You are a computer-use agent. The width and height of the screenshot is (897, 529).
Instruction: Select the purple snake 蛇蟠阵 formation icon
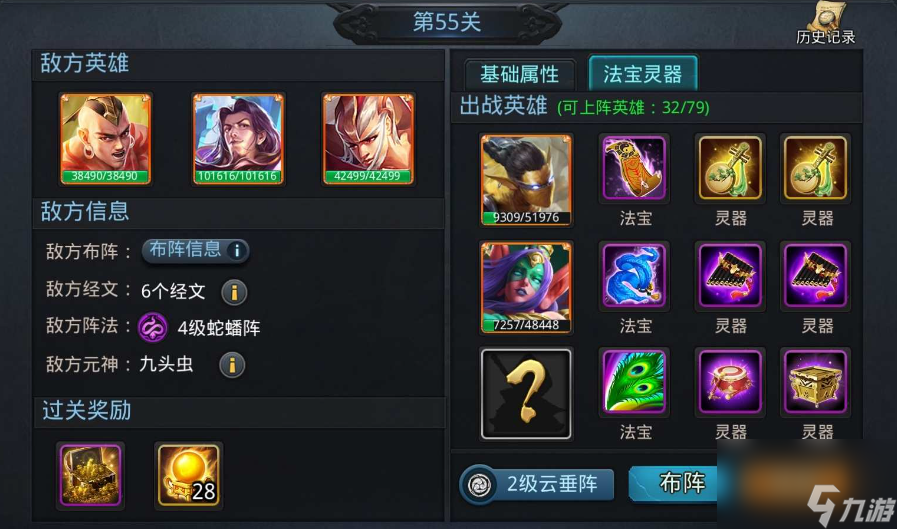(153, 328)
